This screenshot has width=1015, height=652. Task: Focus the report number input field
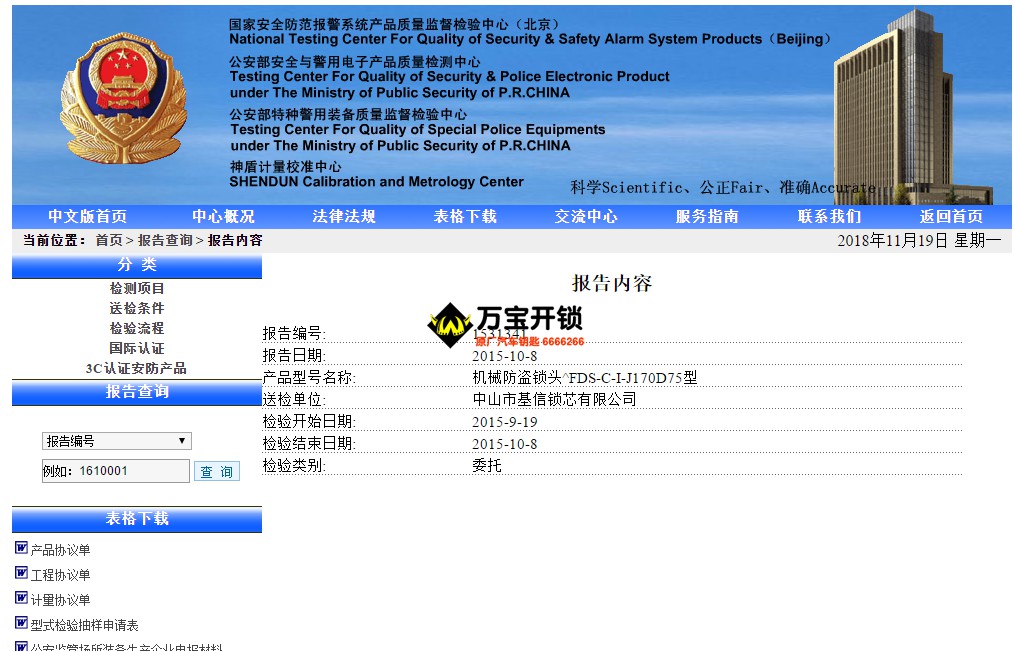tap(115, 471)
